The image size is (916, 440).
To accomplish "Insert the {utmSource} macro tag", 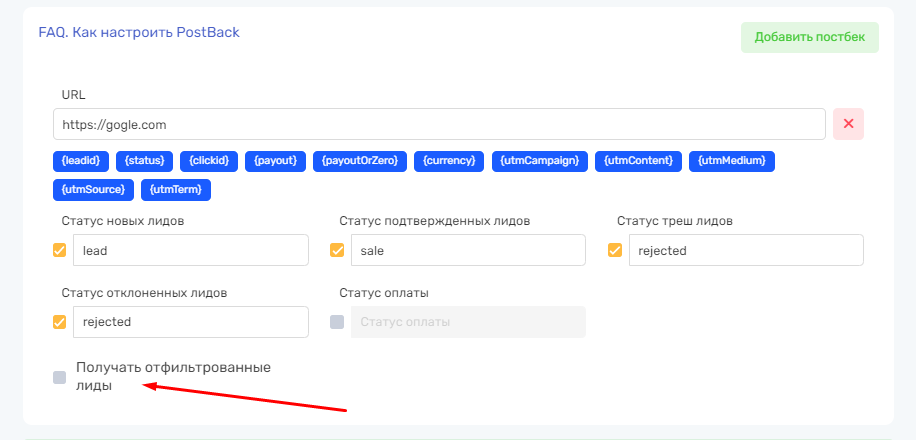I will tap(93, 189).
